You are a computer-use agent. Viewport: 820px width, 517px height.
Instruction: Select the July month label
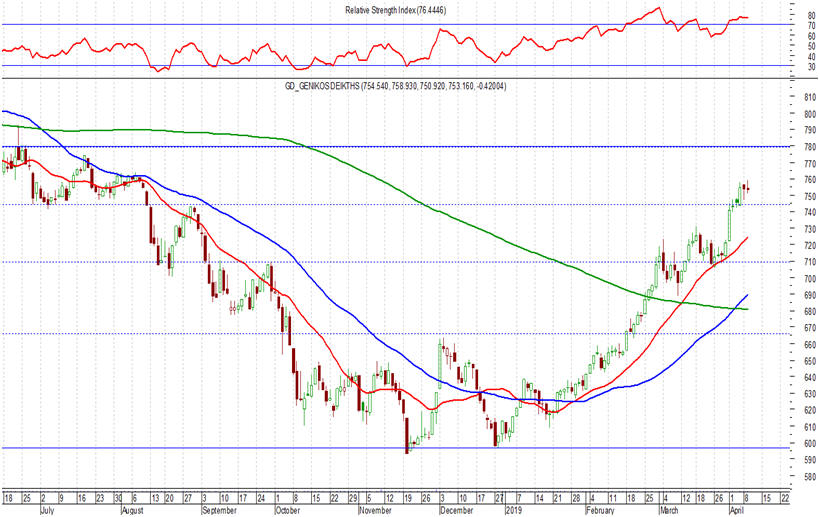pos(47,510)
